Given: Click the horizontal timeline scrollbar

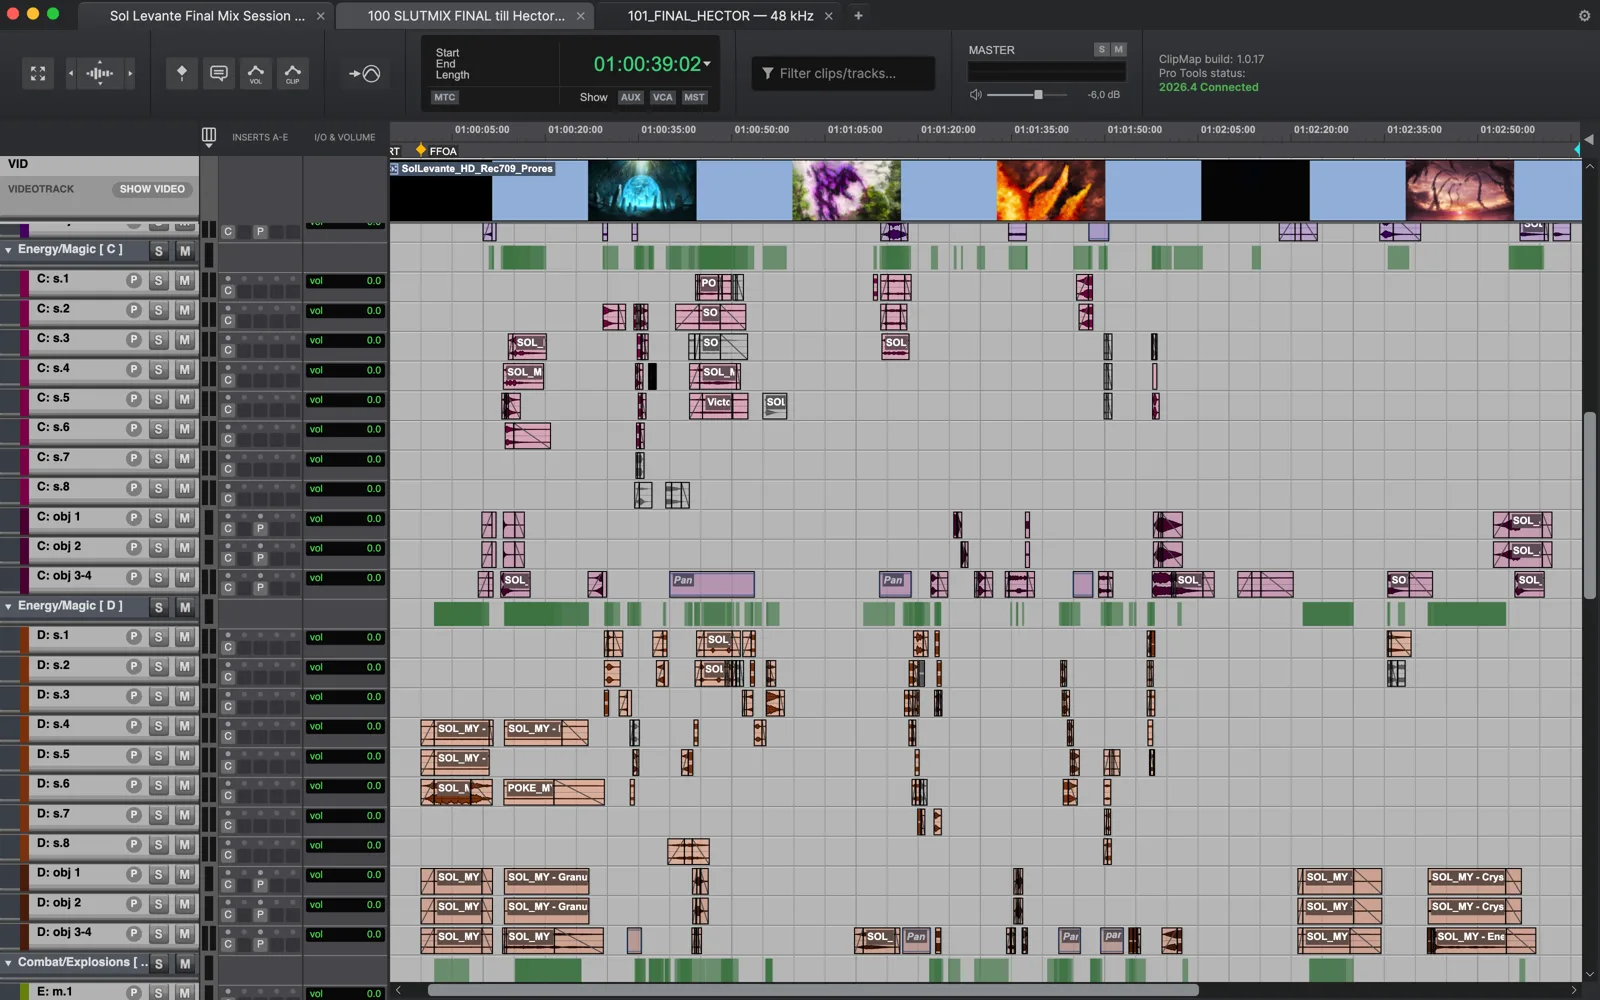Looking at the screenshot, I should coord(813,990).
